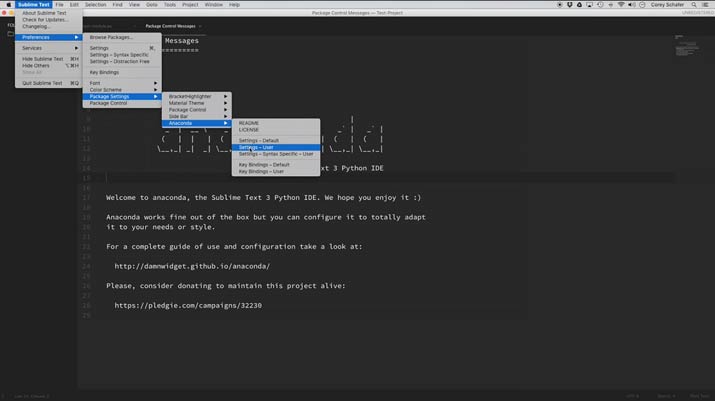Choose Package Control below Package Settings

point(122,103)
